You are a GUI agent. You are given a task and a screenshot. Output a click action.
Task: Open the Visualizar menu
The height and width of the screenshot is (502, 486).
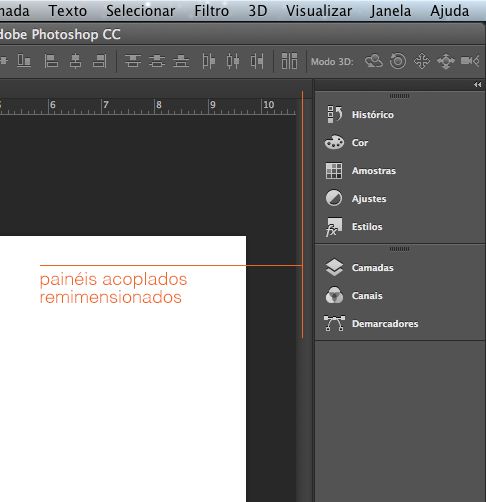[x=319, y=11]
